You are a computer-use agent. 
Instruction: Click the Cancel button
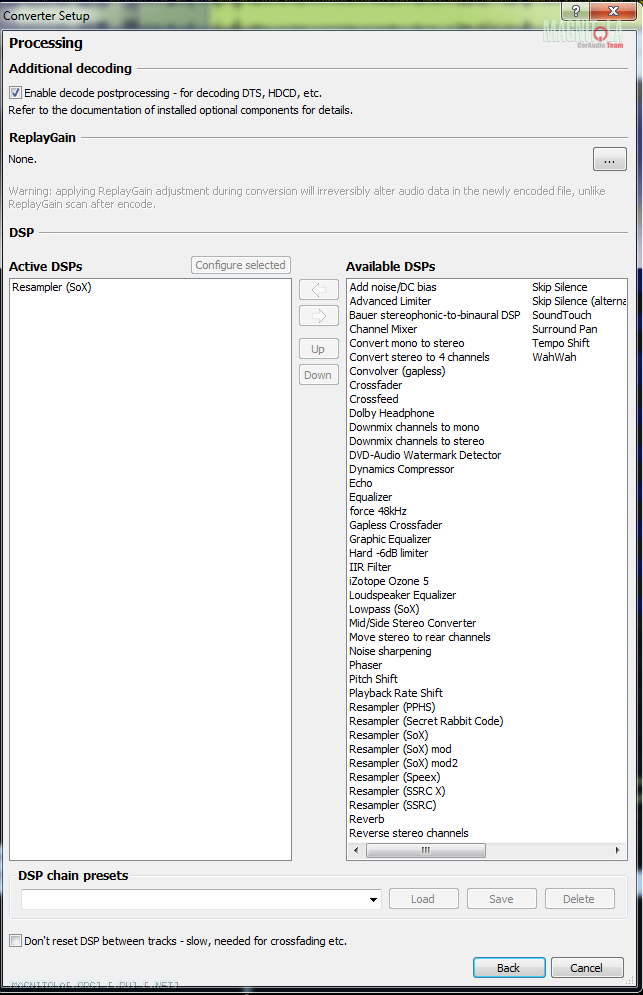(x=586, y=968)
